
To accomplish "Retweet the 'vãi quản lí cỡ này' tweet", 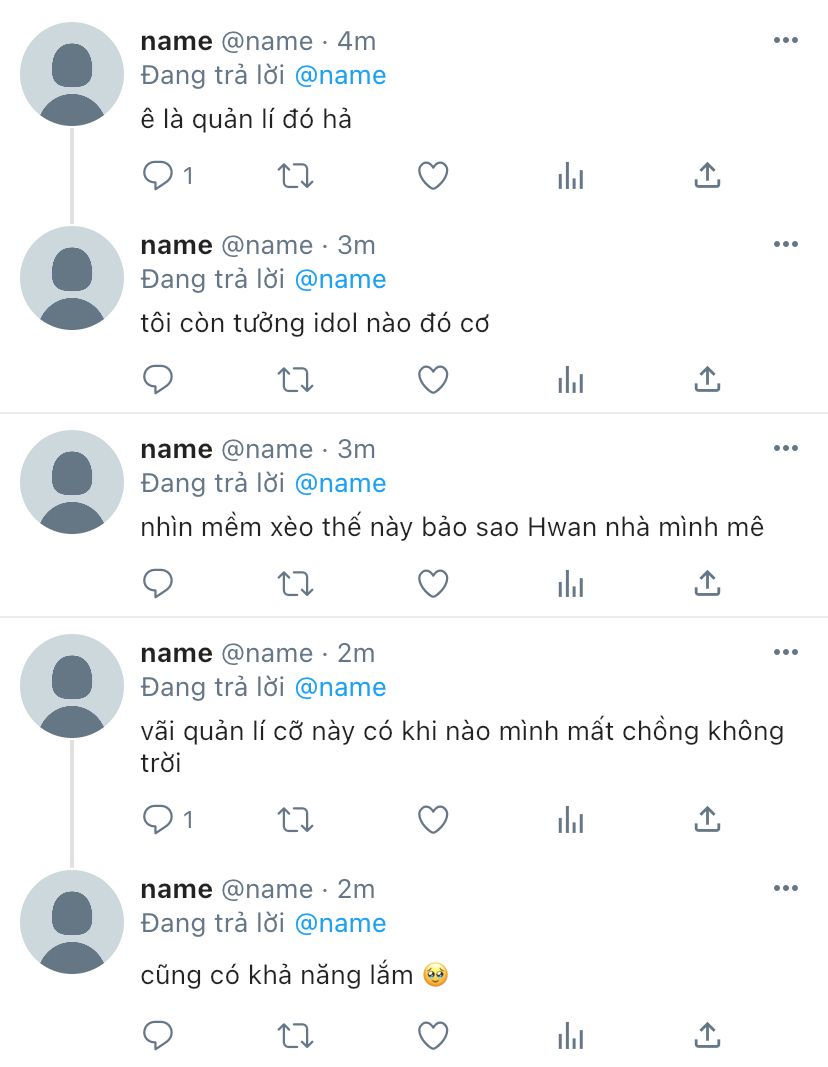I will 295,820.
